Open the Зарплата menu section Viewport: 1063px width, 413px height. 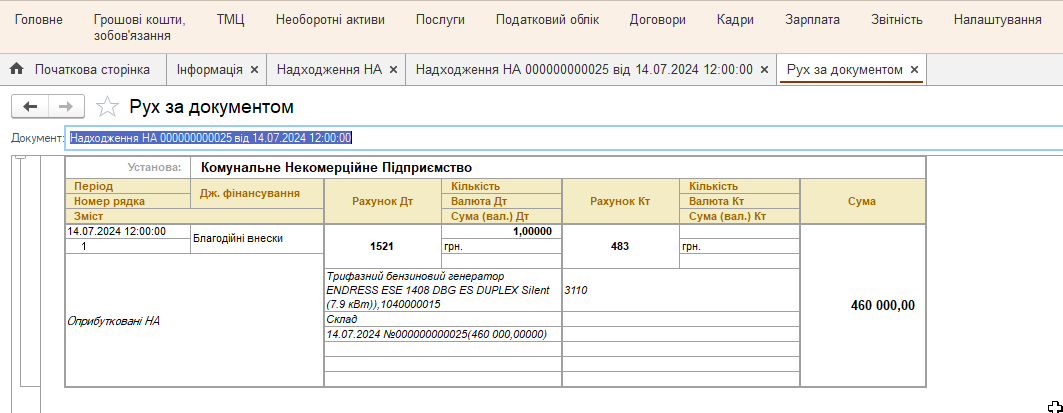[x=812, y=20]
